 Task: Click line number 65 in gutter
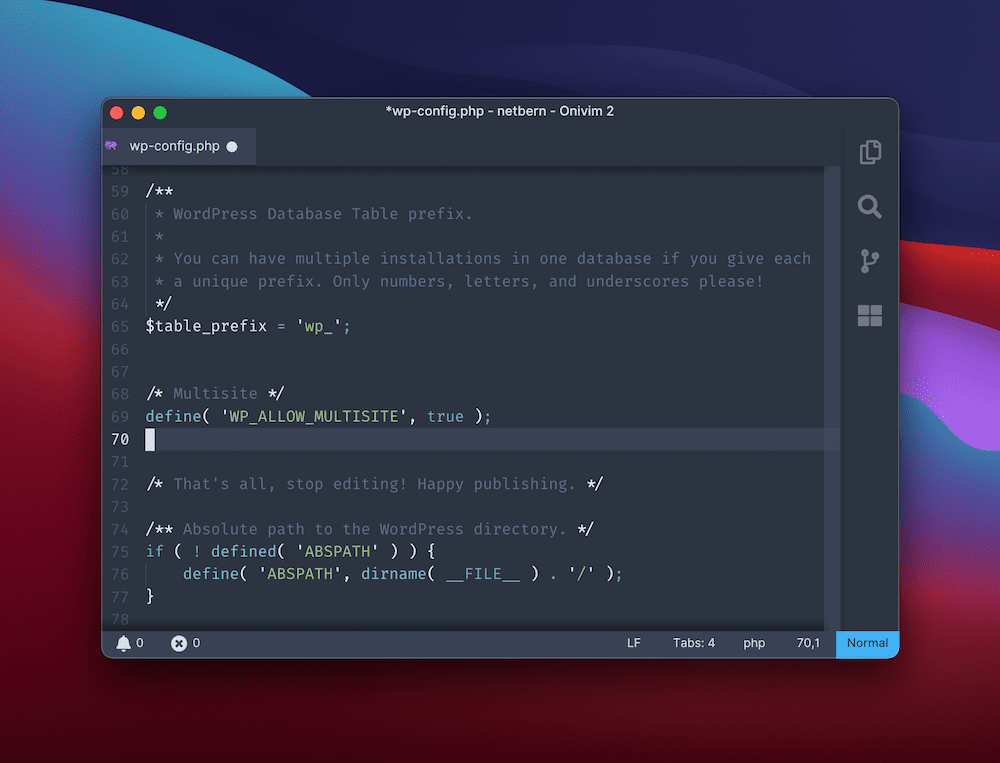120,327
